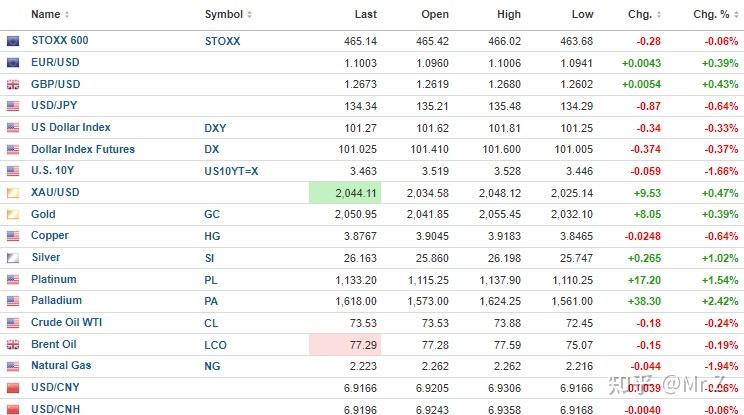Click the US flag icon beside Natural Gas
Screen dimensions: 744x415
pos(13,366)
